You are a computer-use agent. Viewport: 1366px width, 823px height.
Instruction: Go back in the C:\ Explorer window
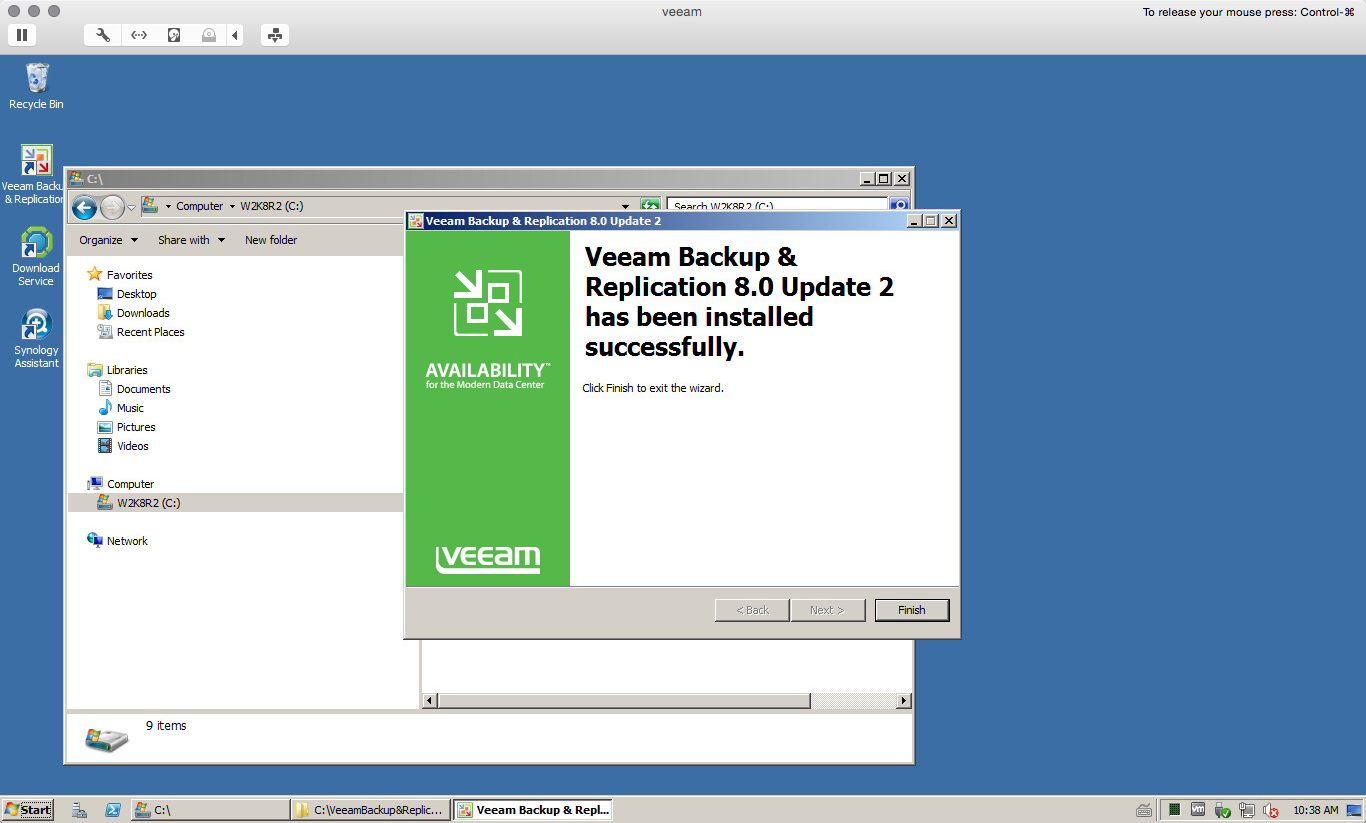click(x=85, y=207)
